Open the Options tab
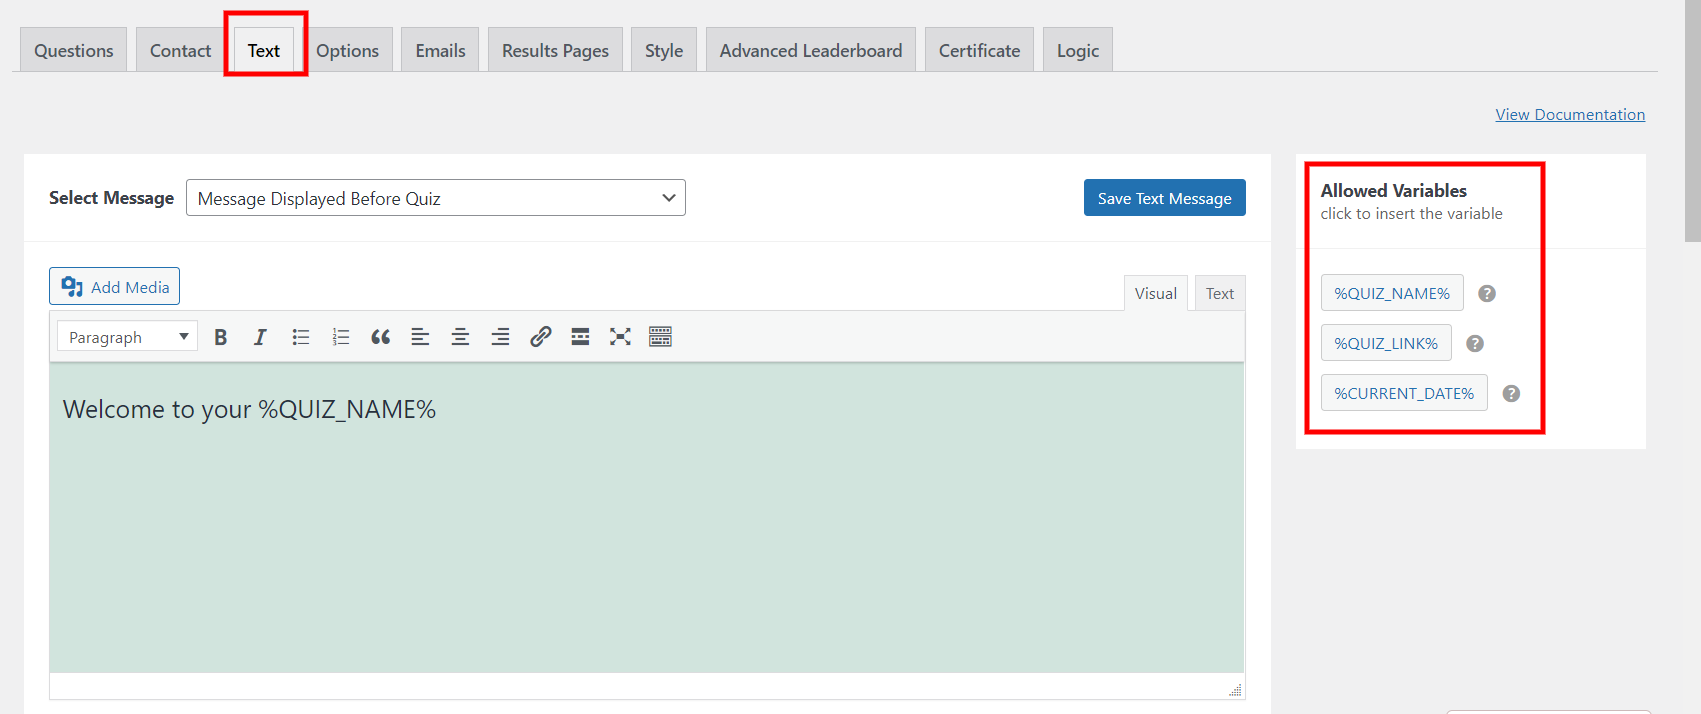Viewport: 1701px width, 714px height. point(348,50)
